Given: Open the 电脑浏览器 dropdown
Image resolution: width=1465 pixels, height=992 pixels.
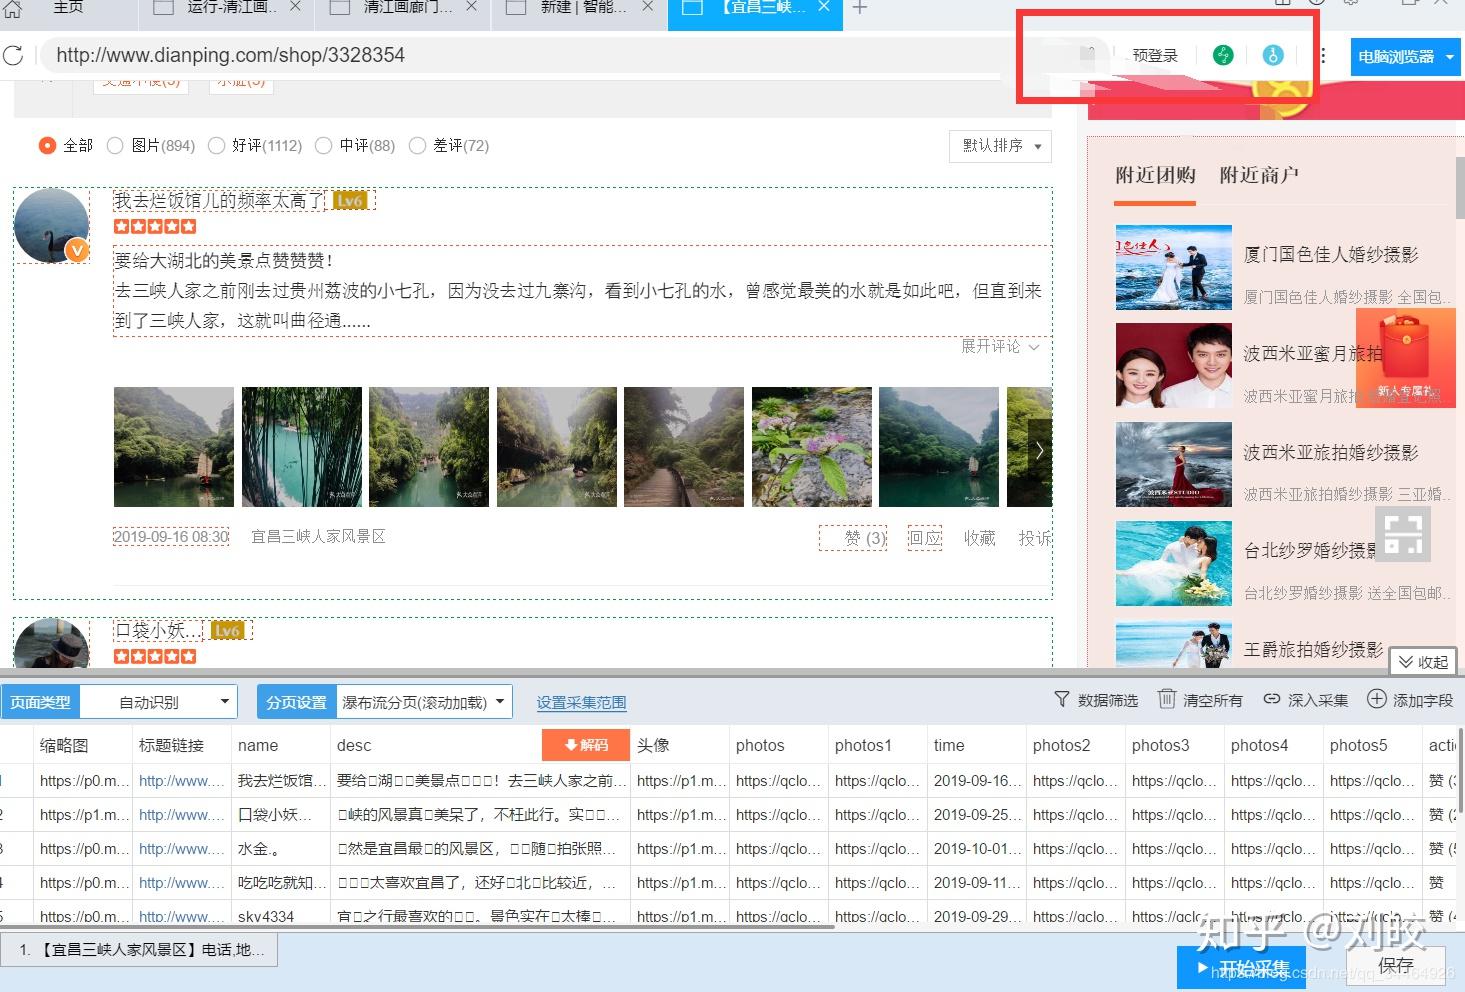Looking at the screenshot, I should pyautogui.click(x=1405, y=57).
